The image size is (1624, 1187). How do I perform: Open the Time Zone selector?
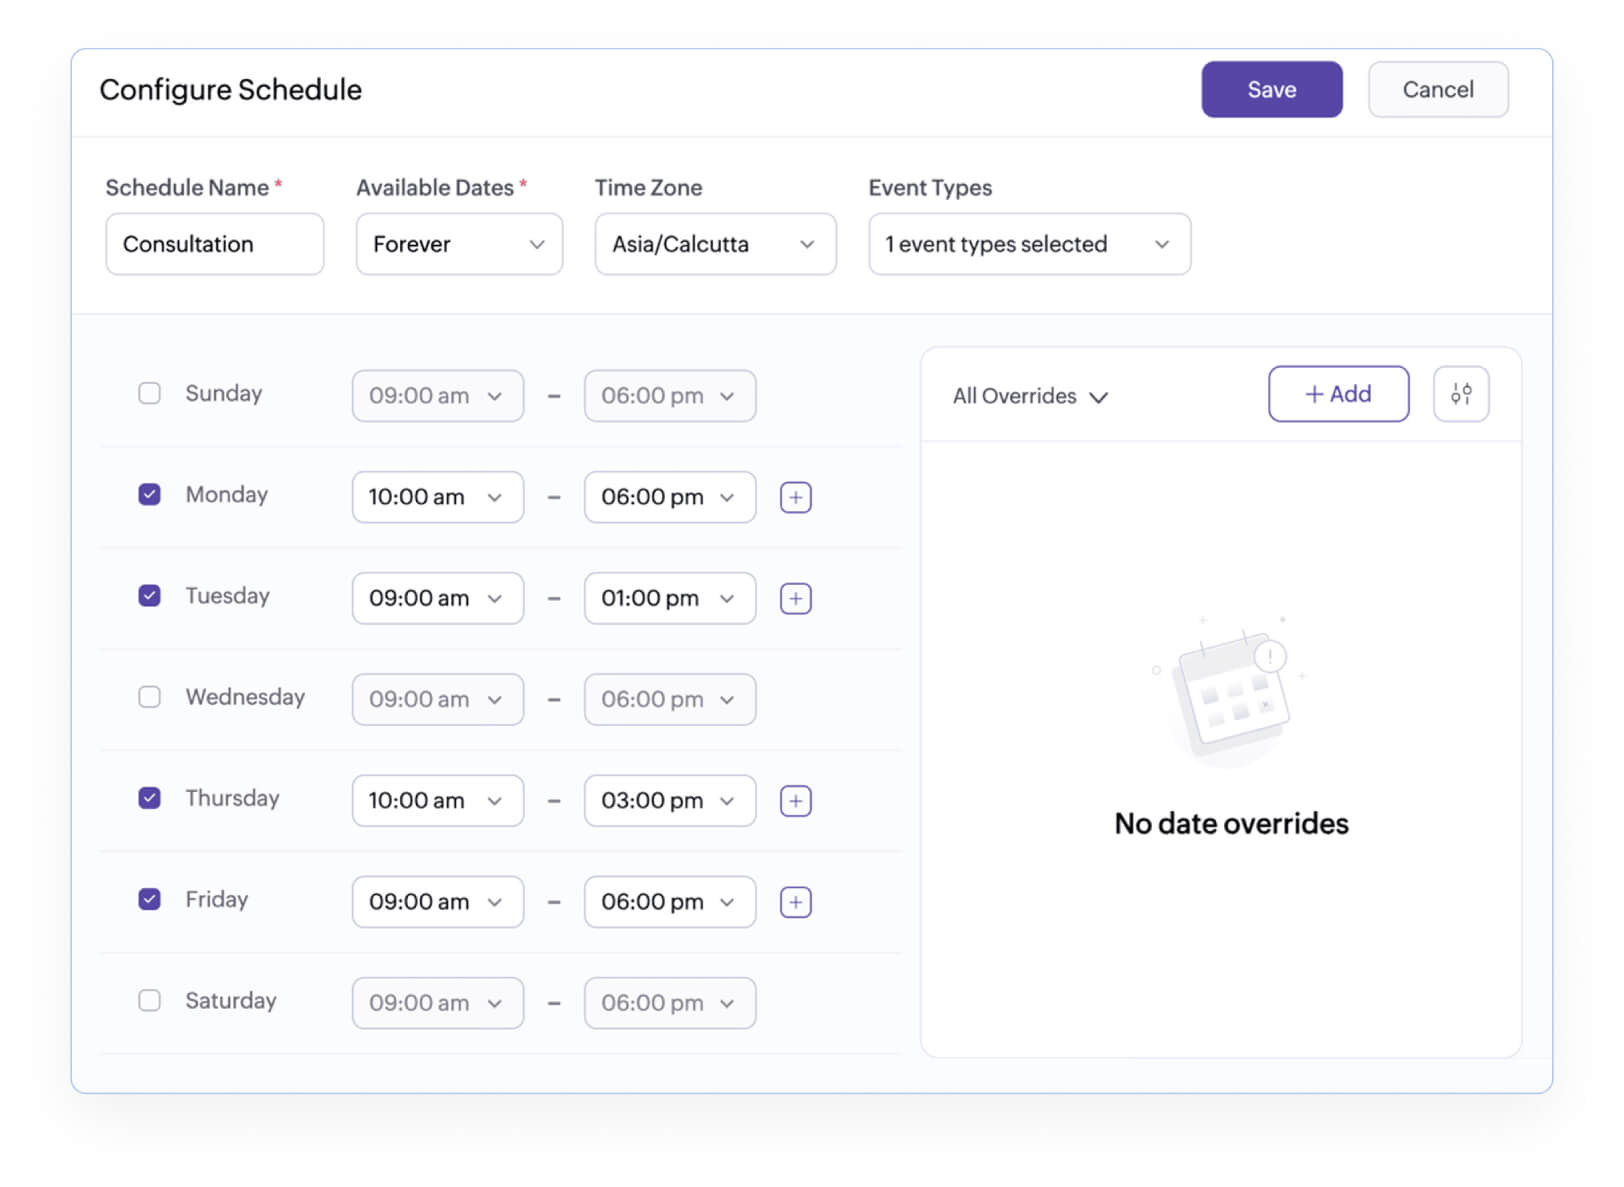(715, 244)
